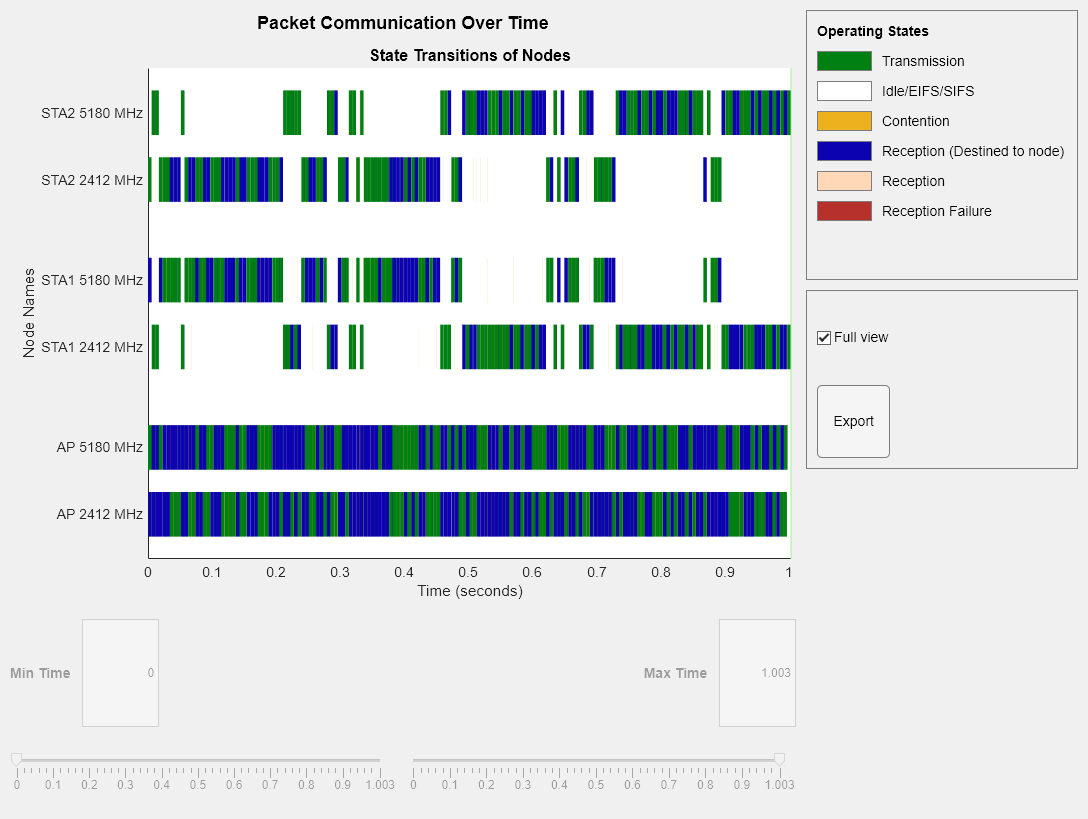
Task: Click the AP 2412 MHz state bar
Action: pos(468,514)
